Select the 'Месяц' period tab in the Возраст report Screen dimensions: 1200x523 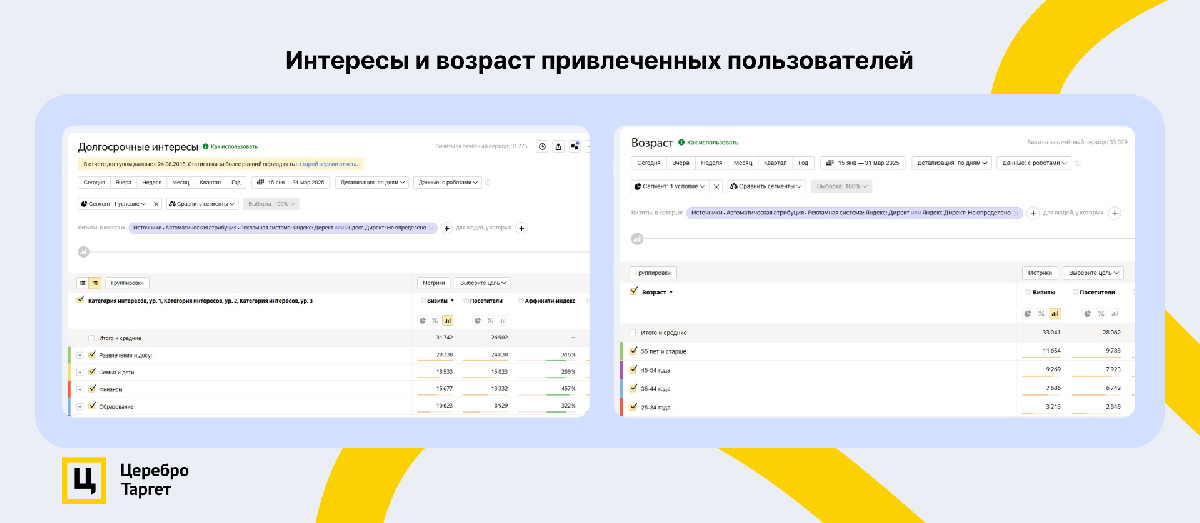743,162
